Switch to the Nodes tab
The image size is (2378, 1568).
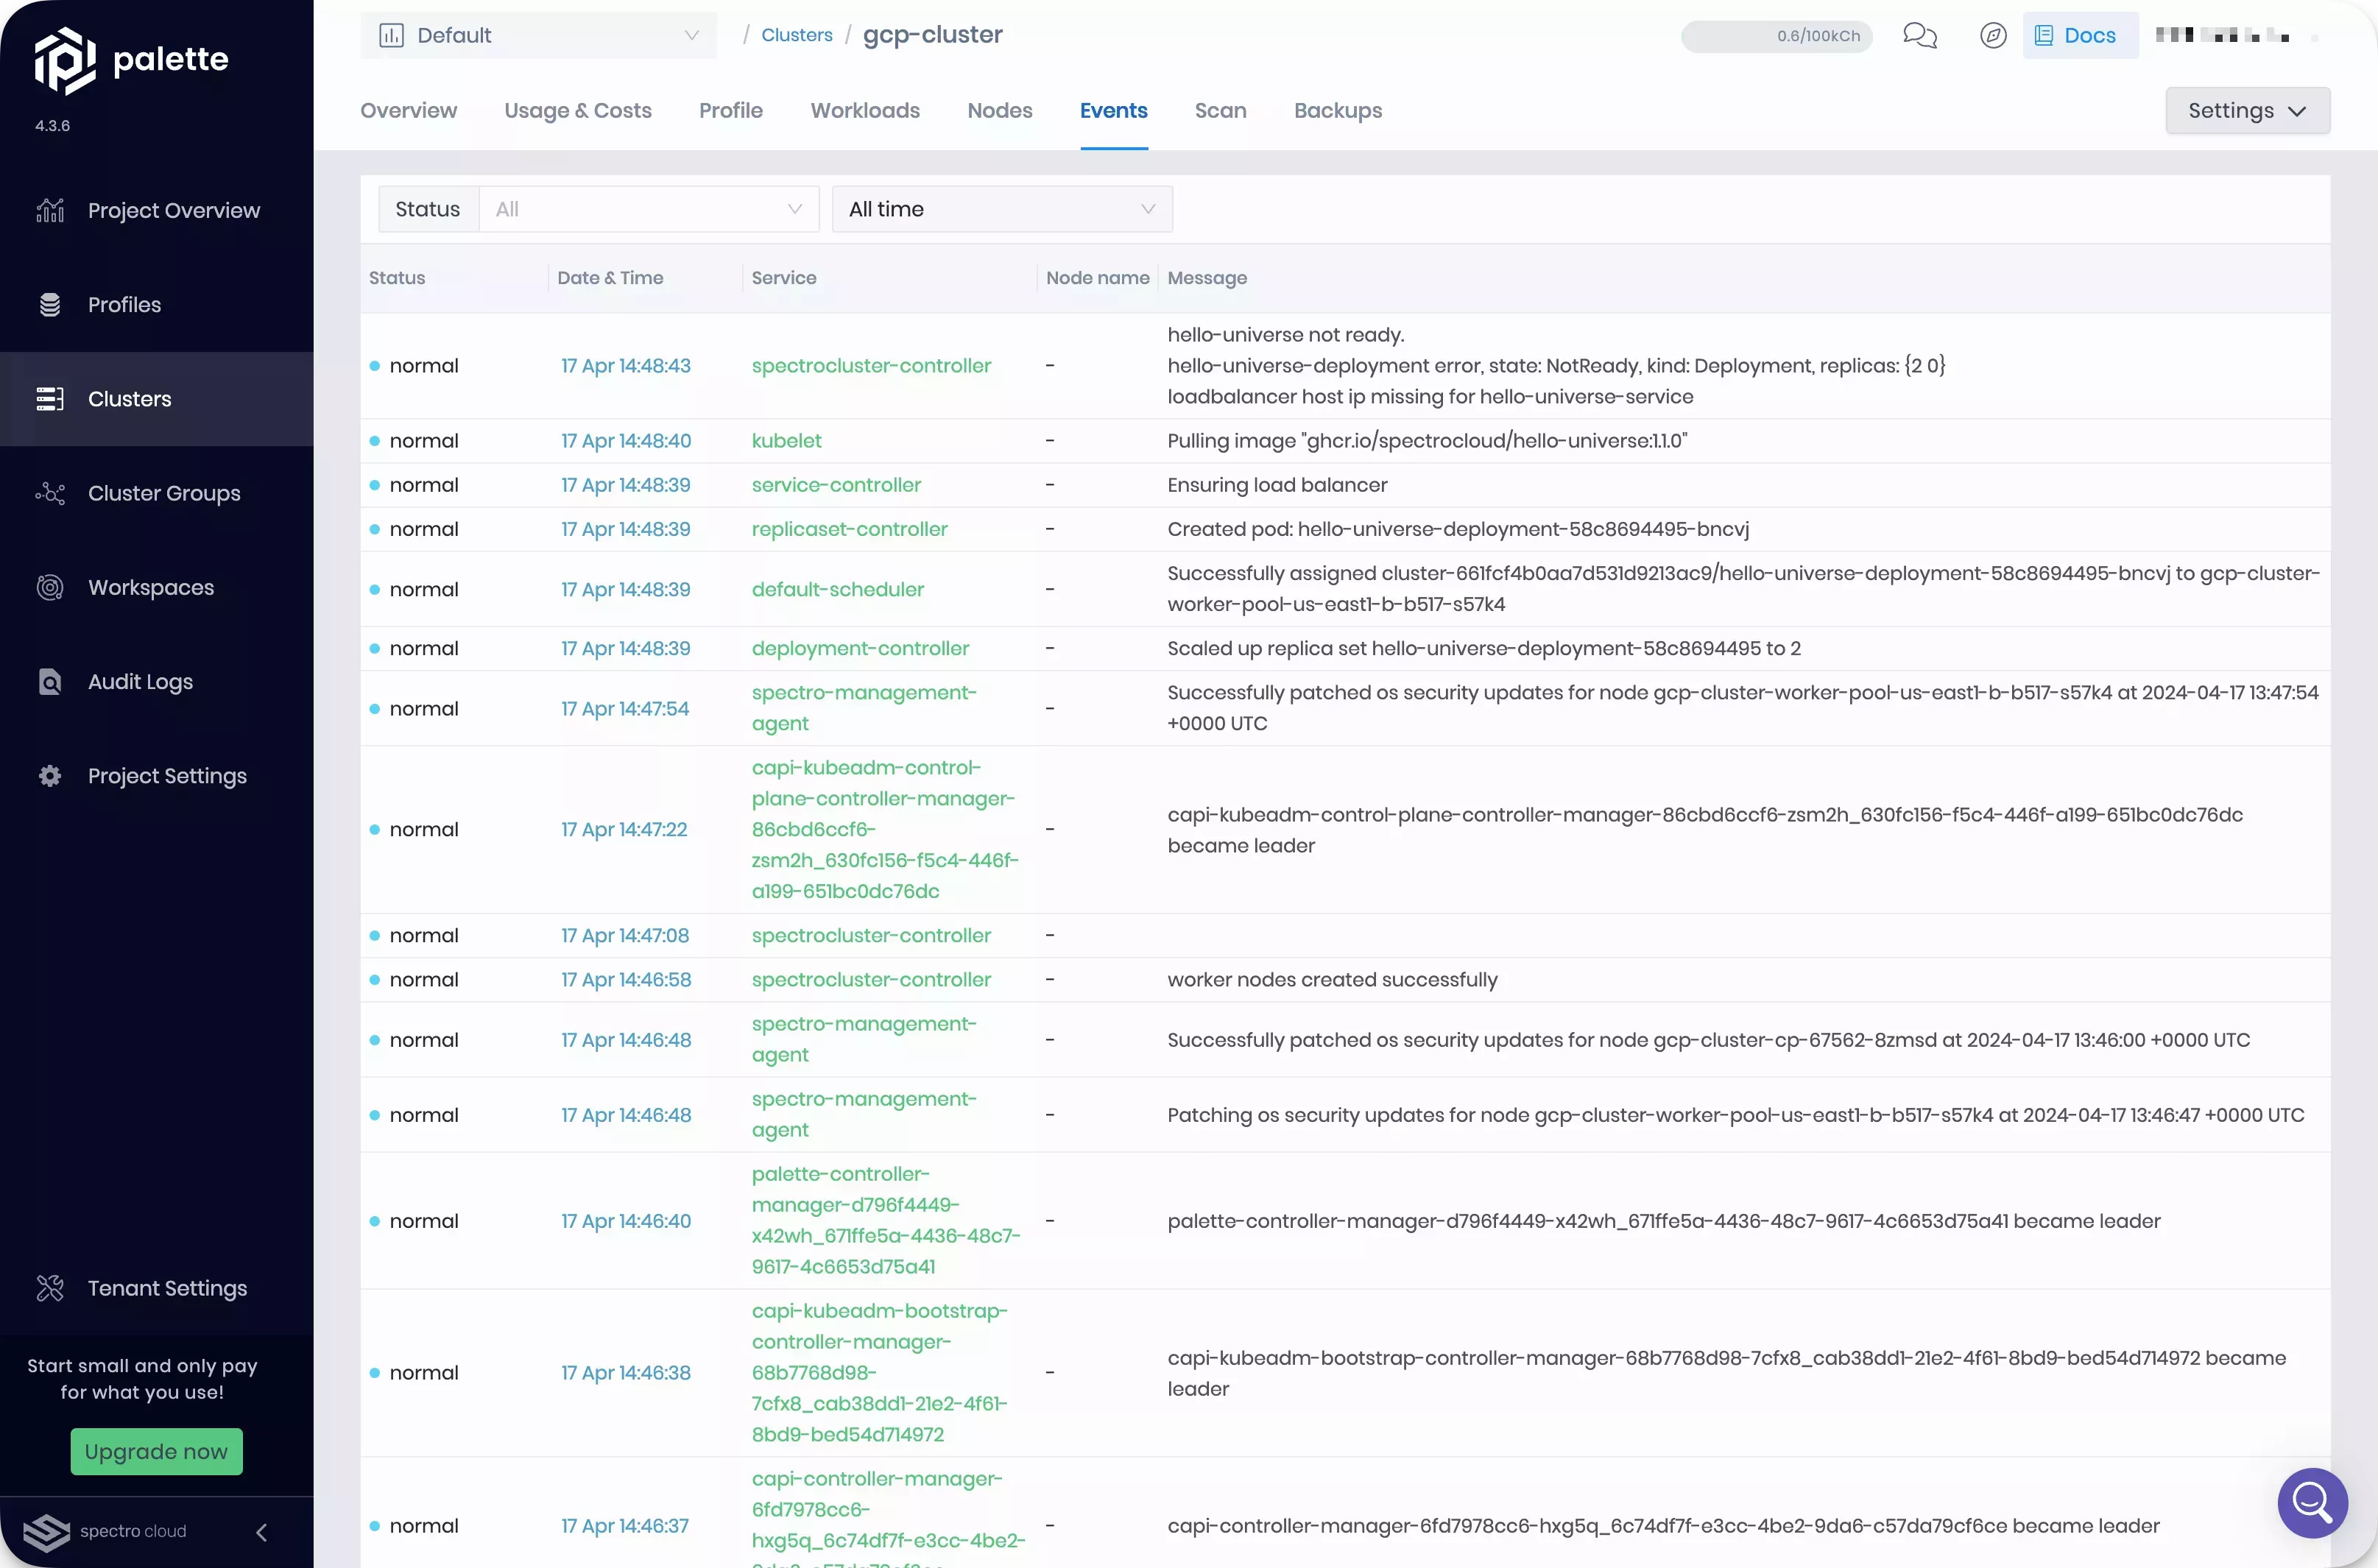coord(999,111)
